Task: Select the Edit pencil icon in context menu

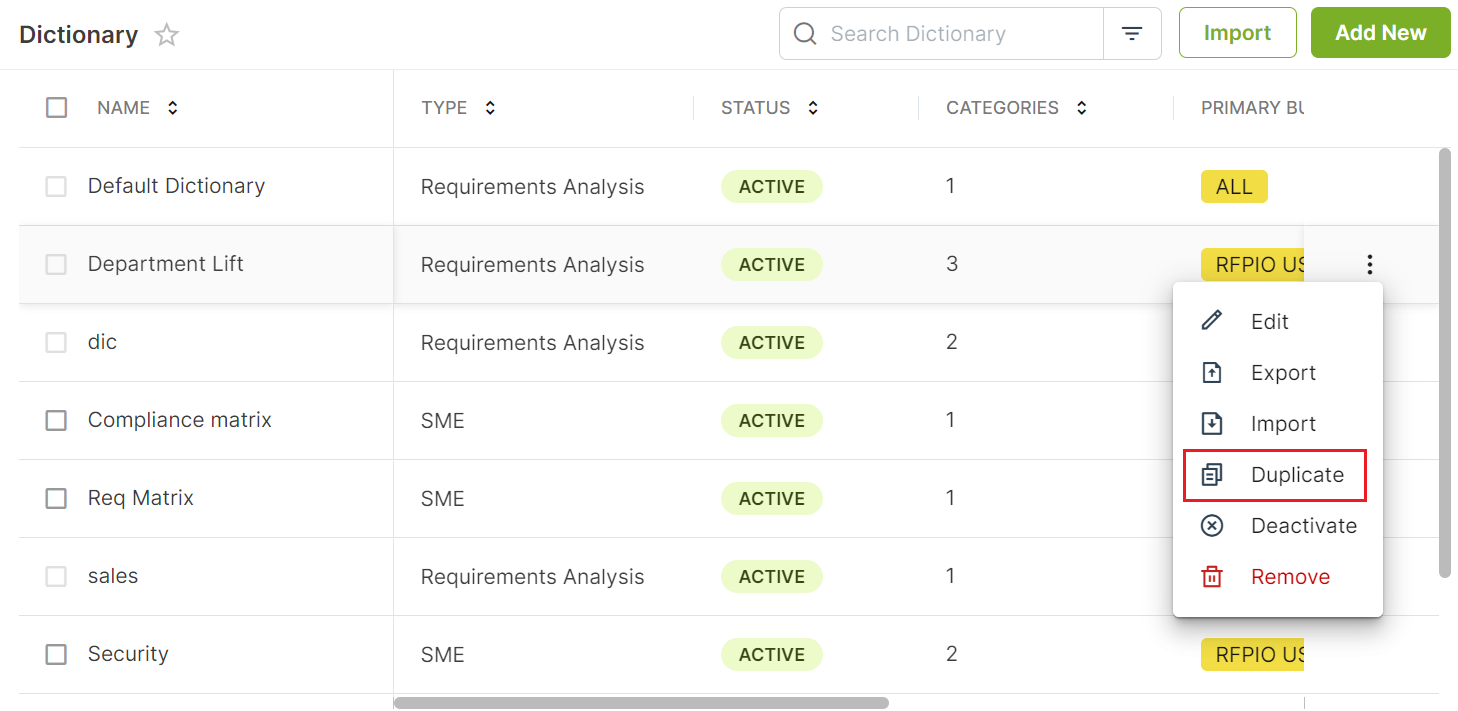Action: 1211,321
